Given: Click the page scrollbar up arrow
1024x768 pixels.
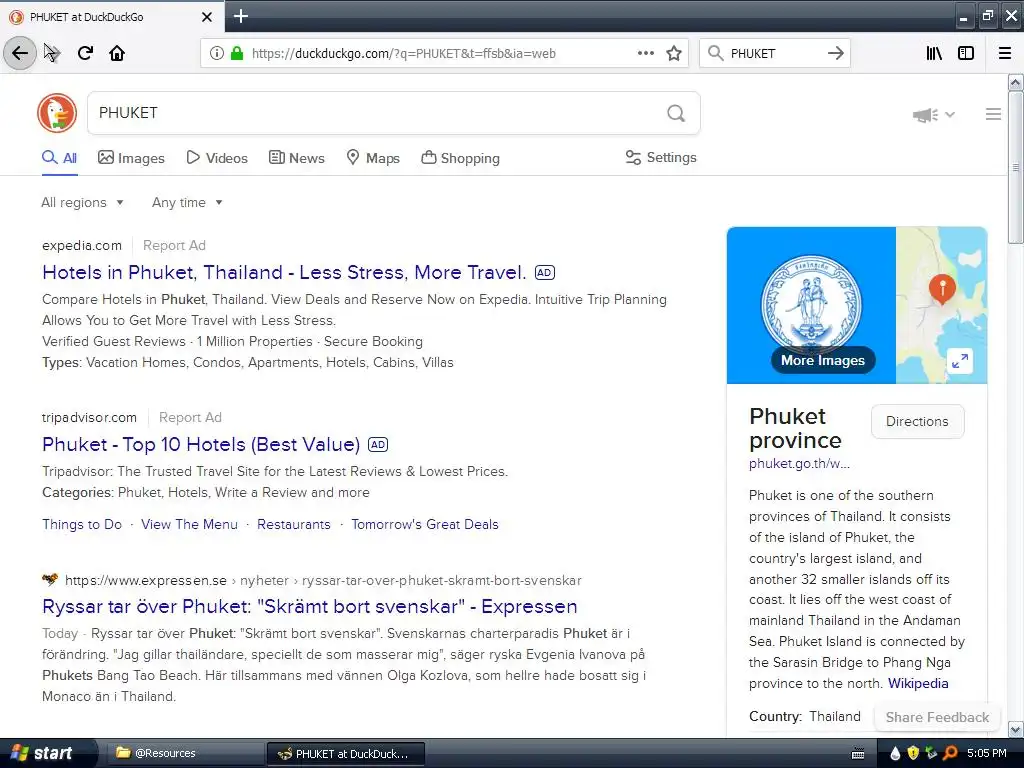Looking at the screenshot, I should (x=1015, y=82).
